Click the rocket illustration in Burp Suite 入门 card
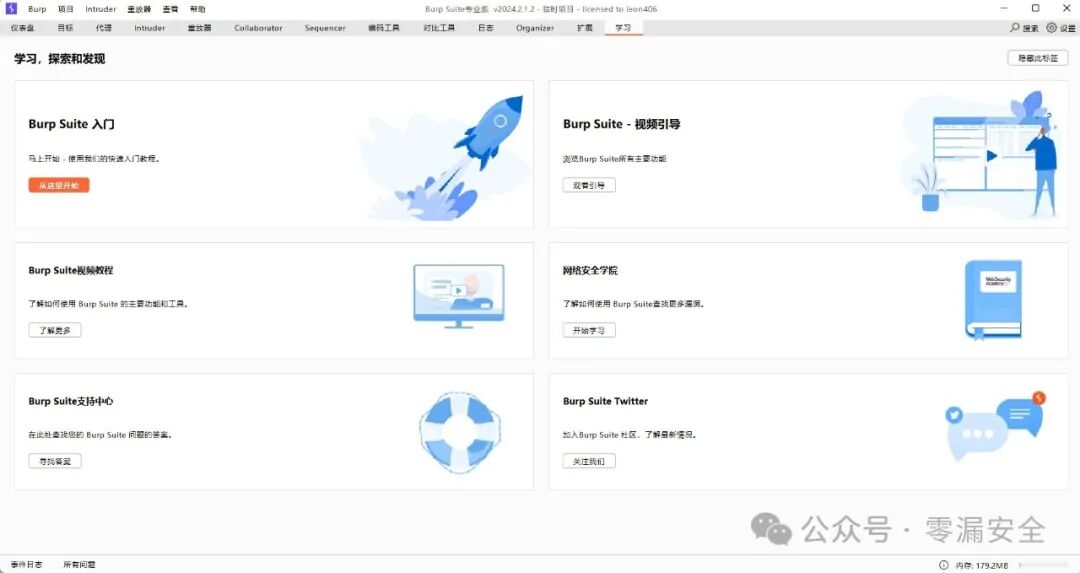This screenshot has height=573, width=1080. 444,157
